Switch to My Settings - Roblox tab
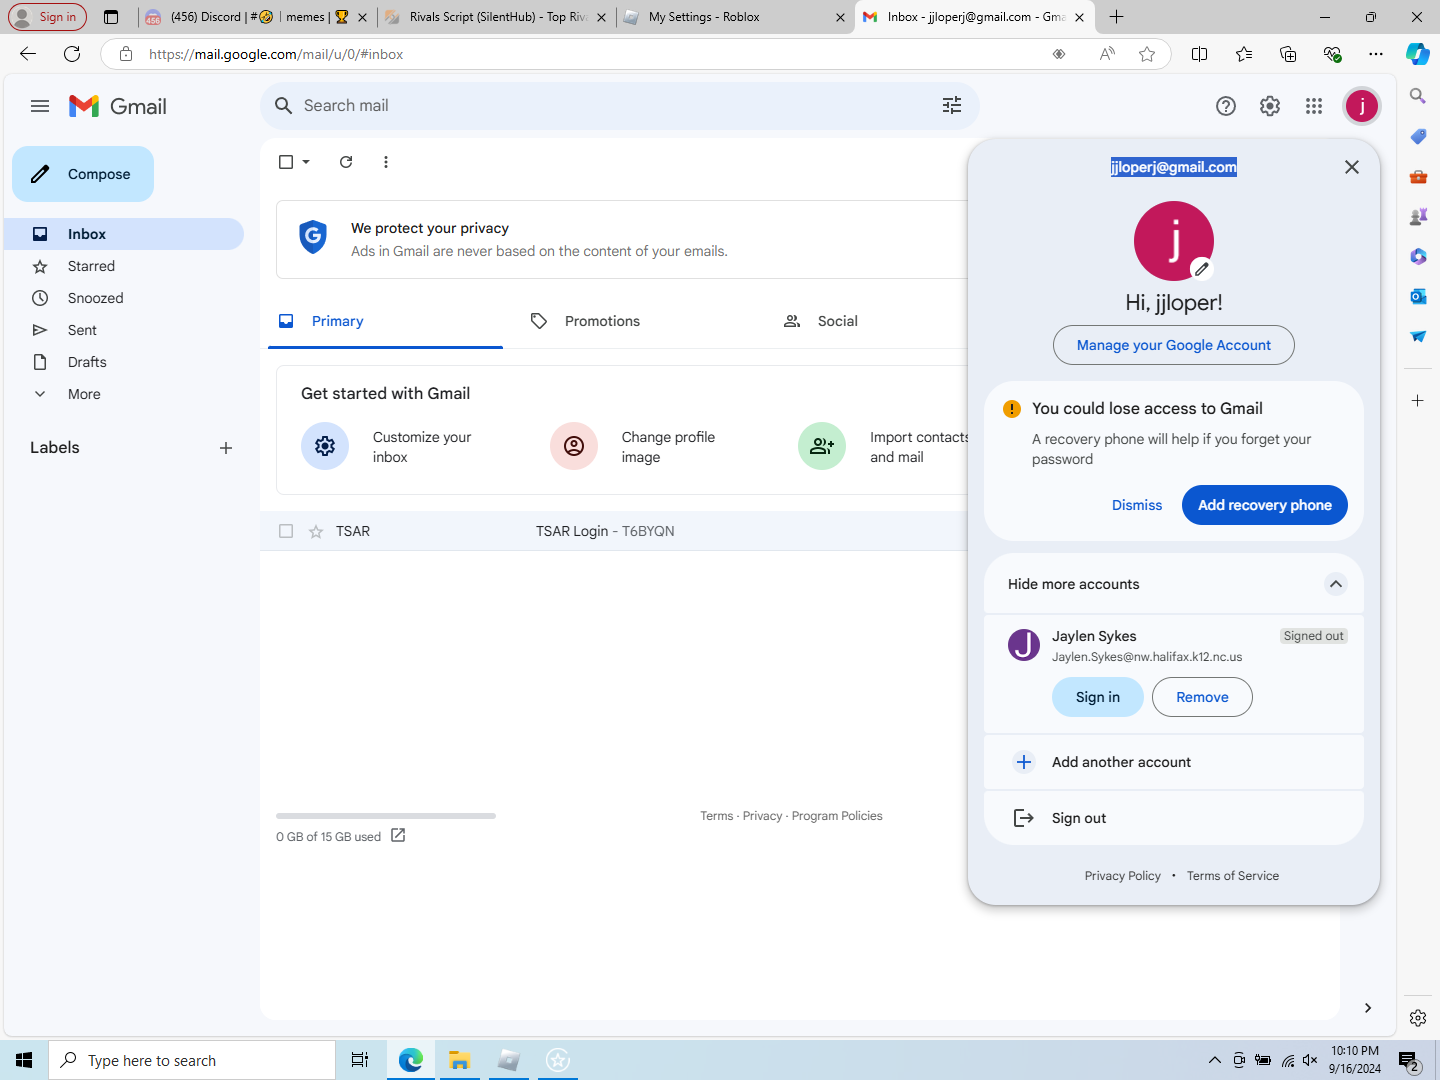The image size is (1440, 1080). 735,17
